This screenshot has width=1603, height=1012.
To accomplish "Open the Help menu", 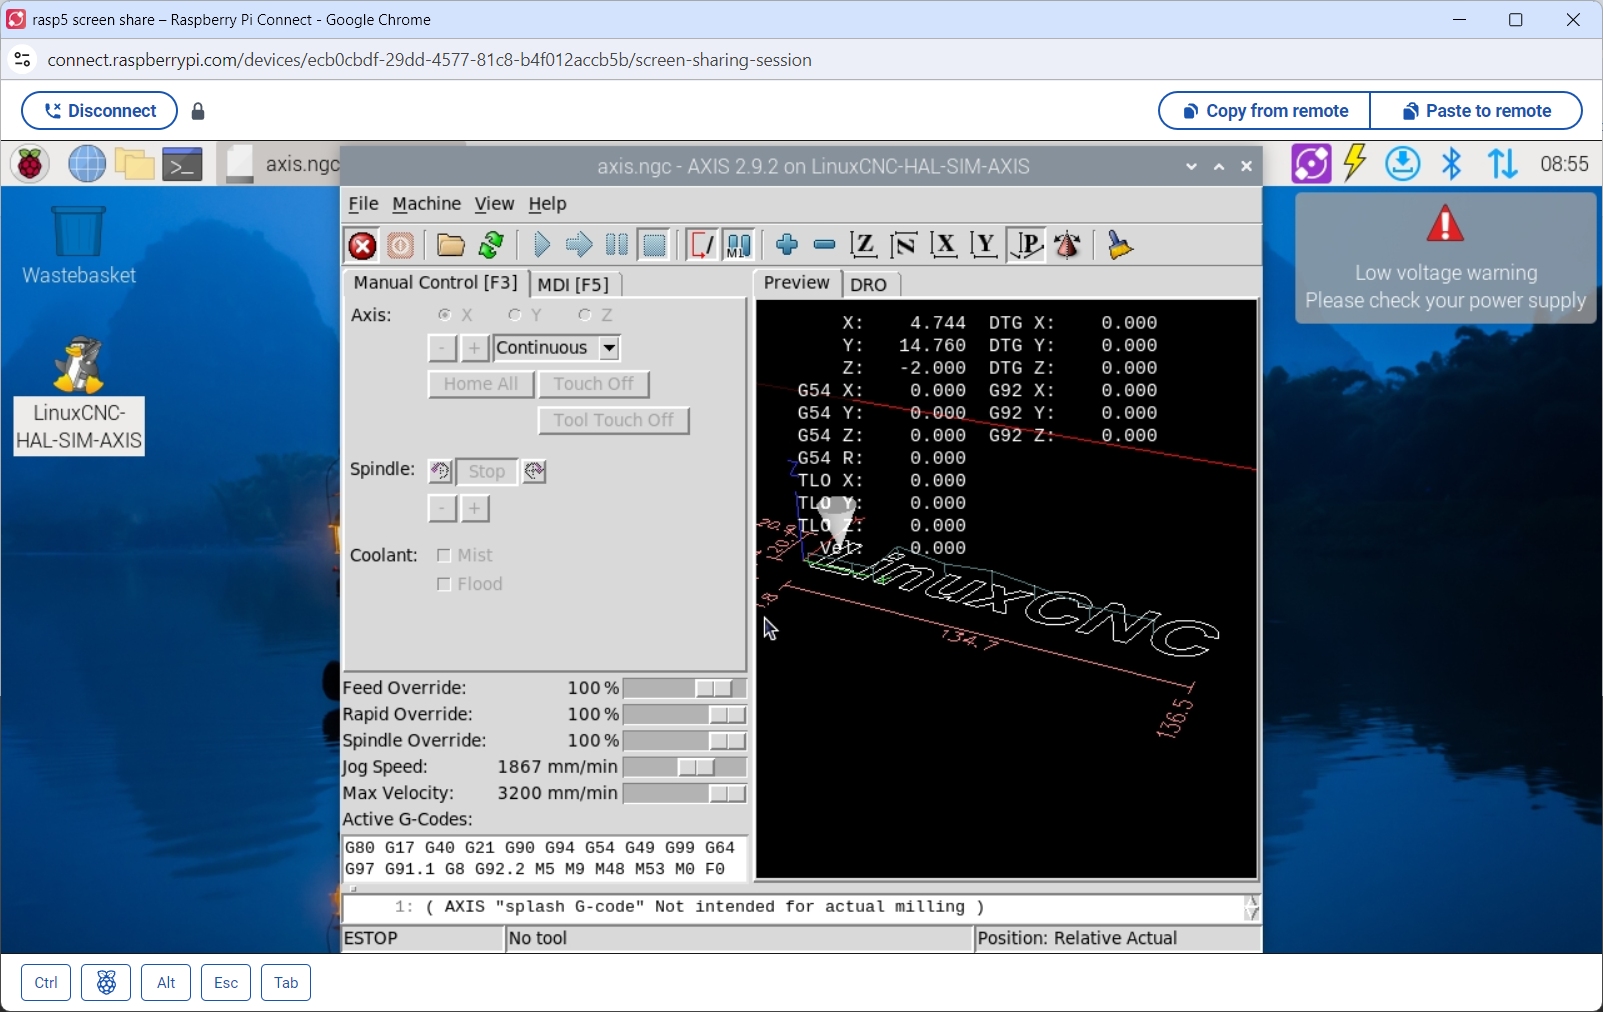I will point(547,204).
